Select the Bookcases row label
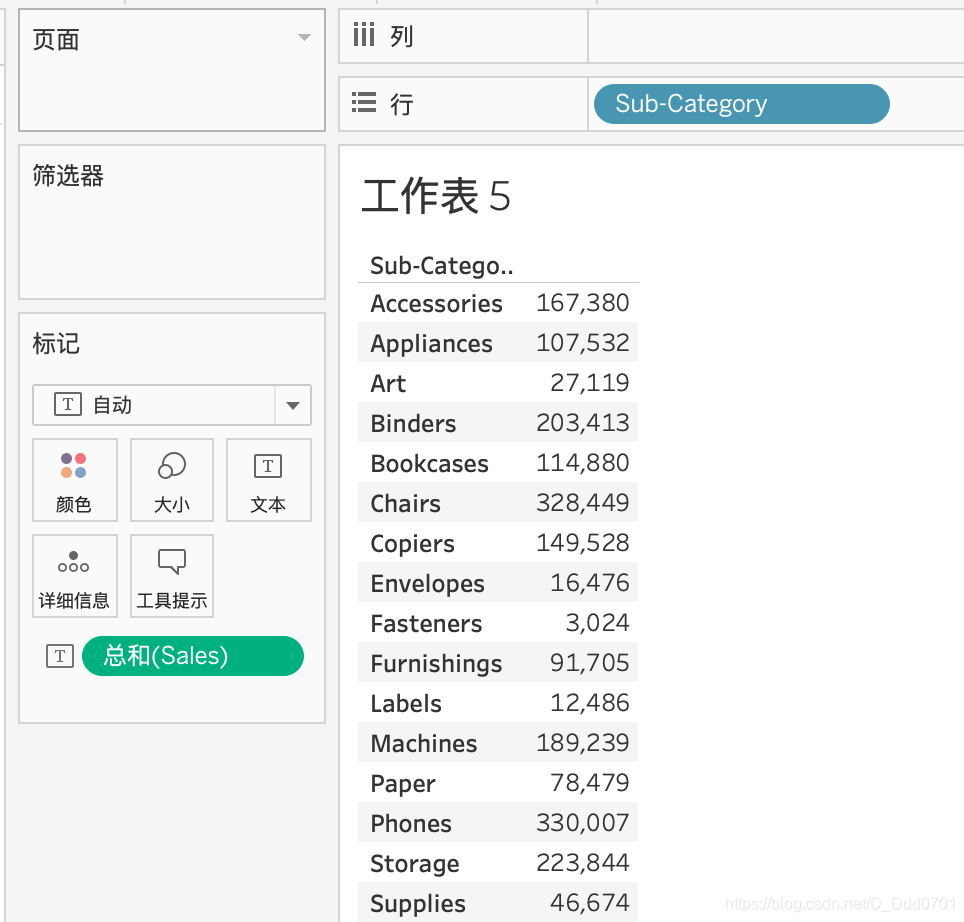This screenshot has width=964, height=922. coord(429,463)
